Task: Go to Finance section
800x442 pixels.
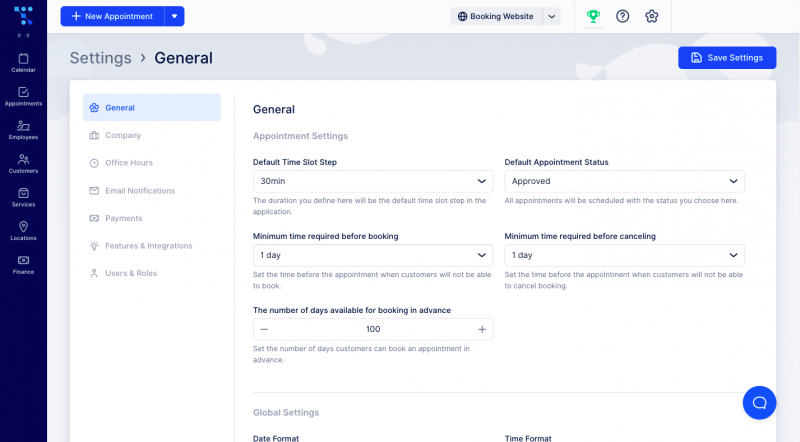Action: click(23, 265)
